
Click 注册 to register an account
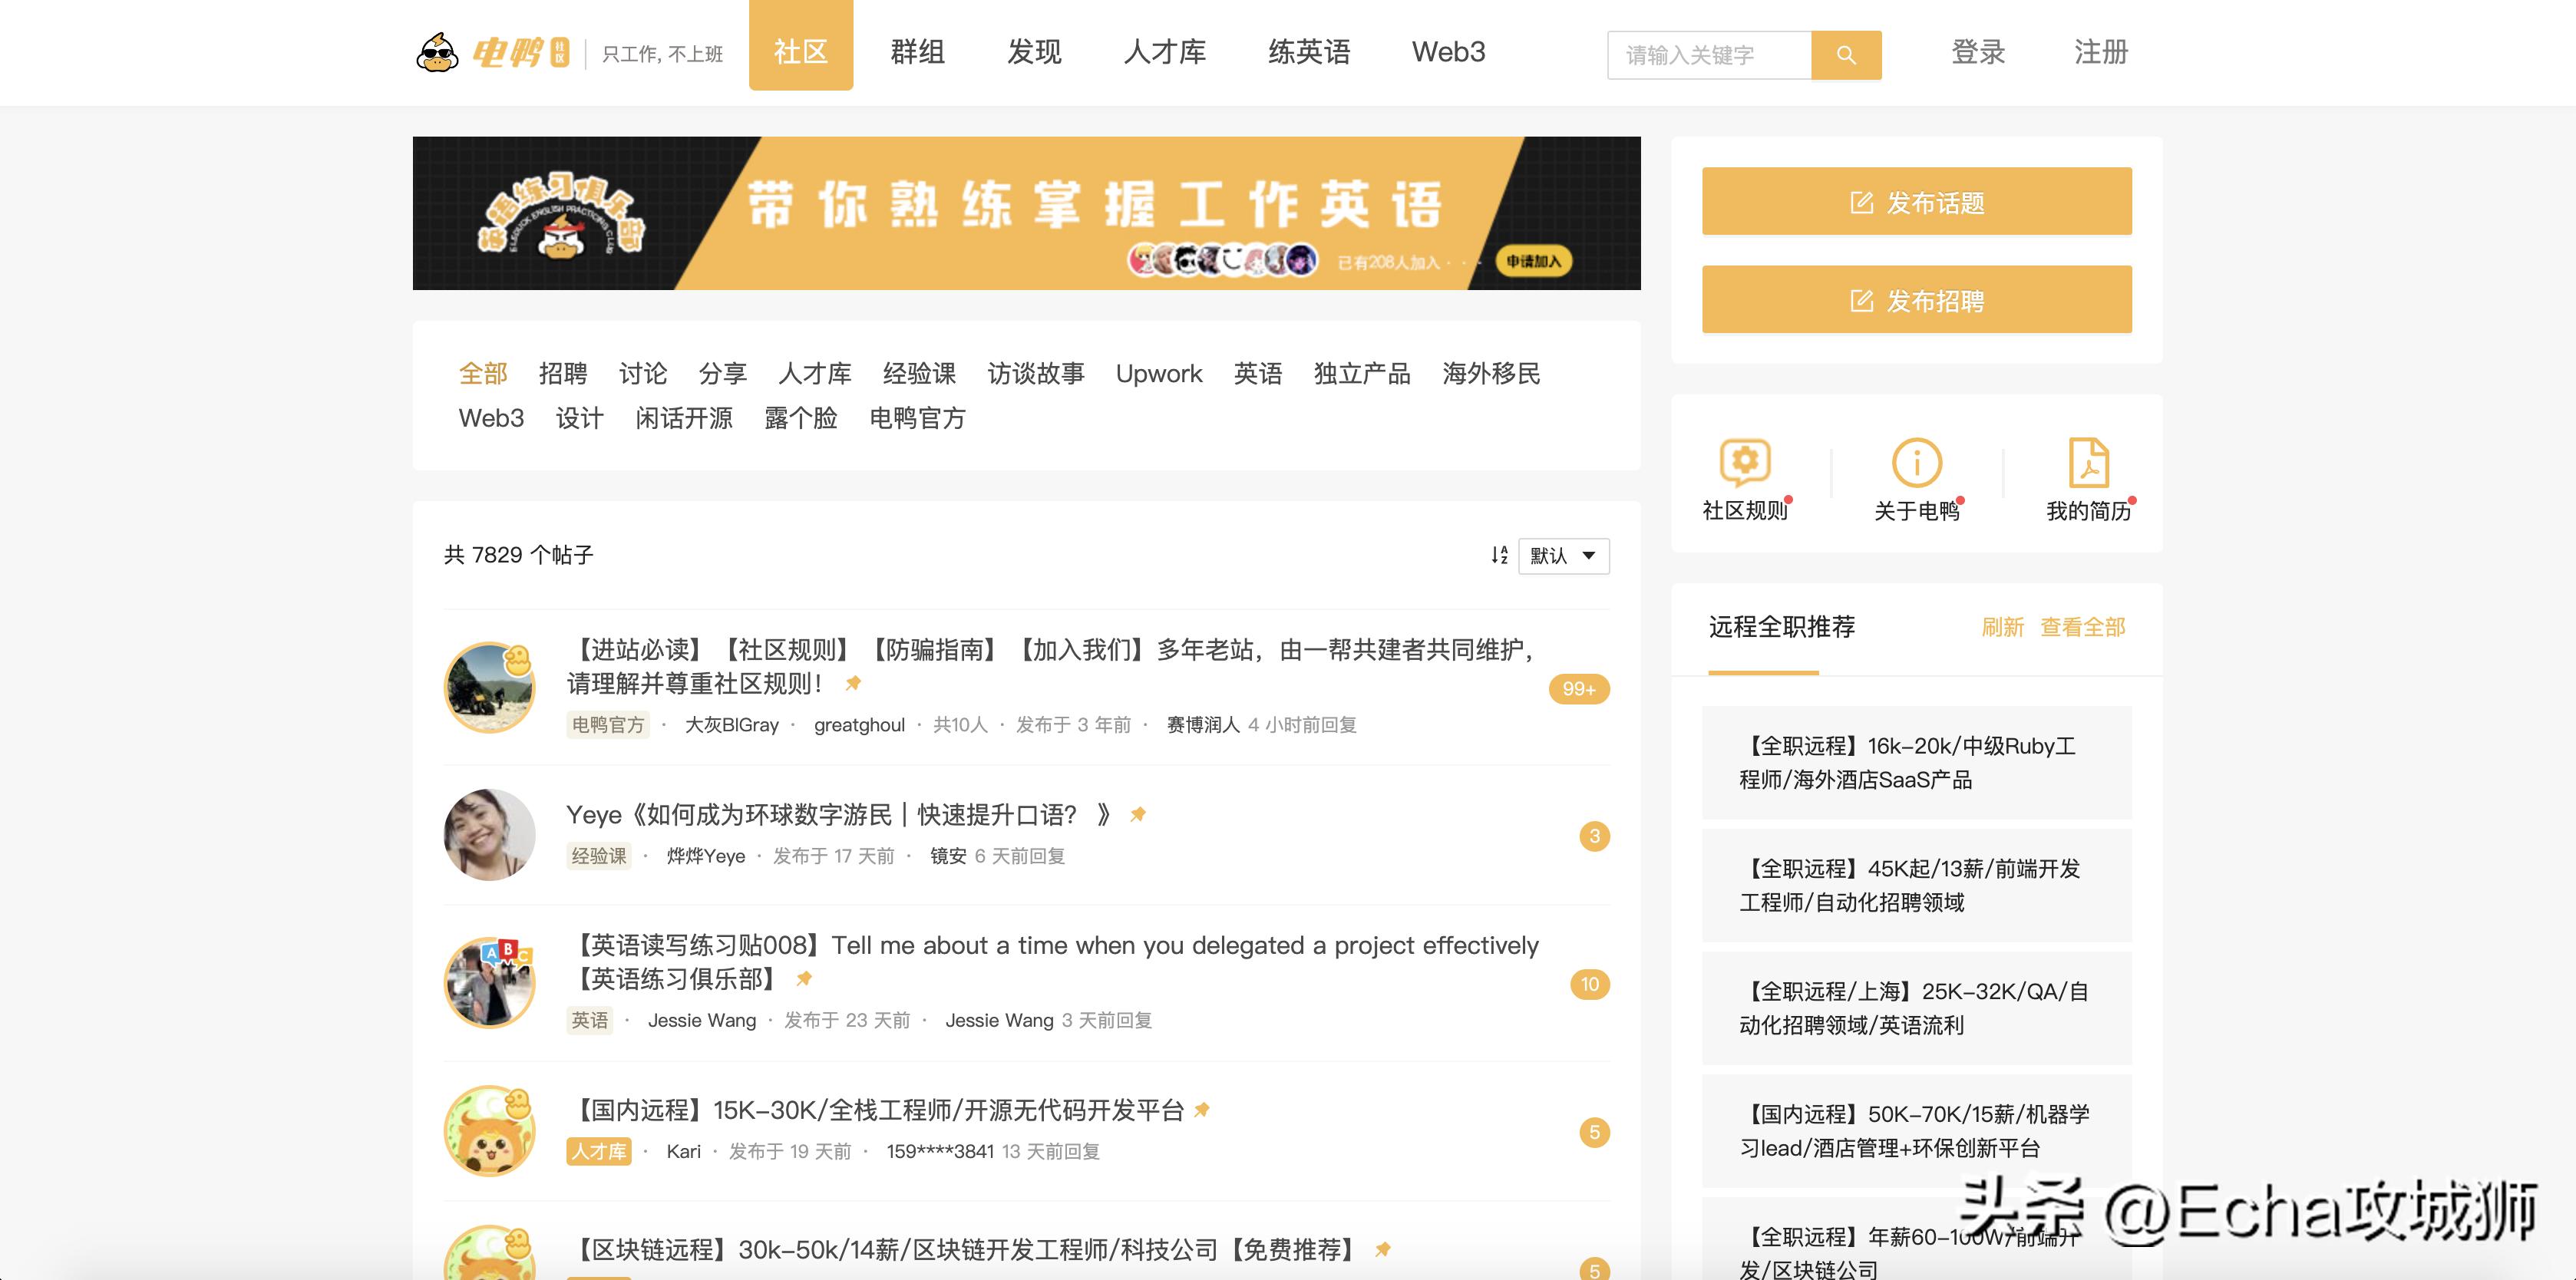(2100, 53)
